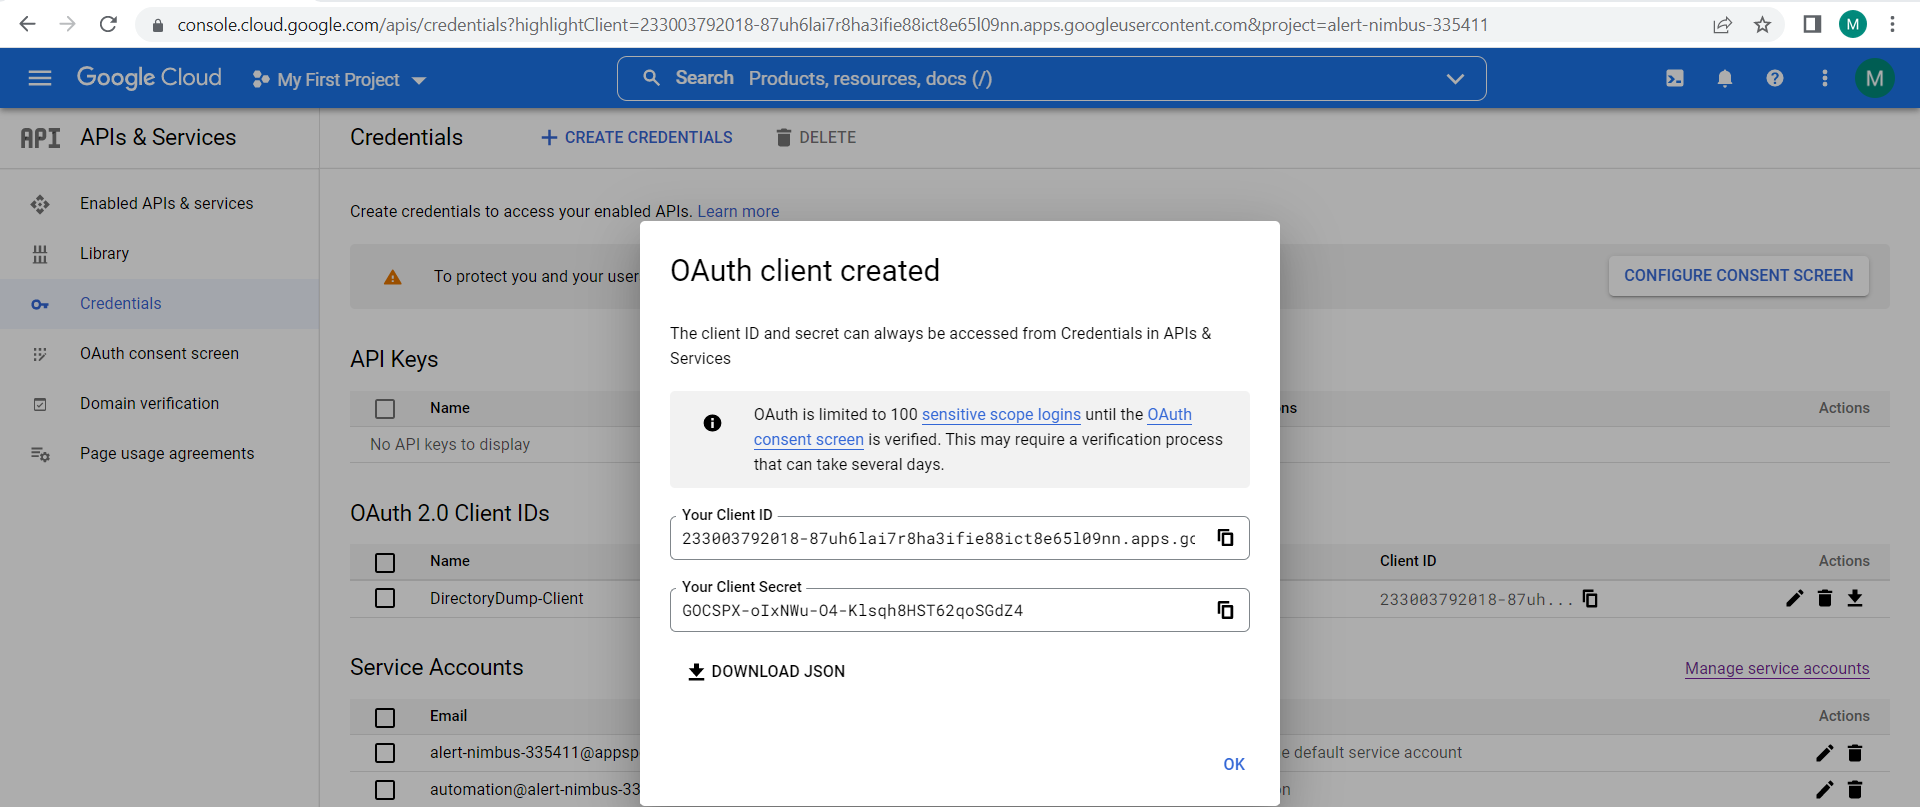1920x807 pixels.
Task: Open Google Cloud settings three-dot menu
Action: [x=1825, y=78]
